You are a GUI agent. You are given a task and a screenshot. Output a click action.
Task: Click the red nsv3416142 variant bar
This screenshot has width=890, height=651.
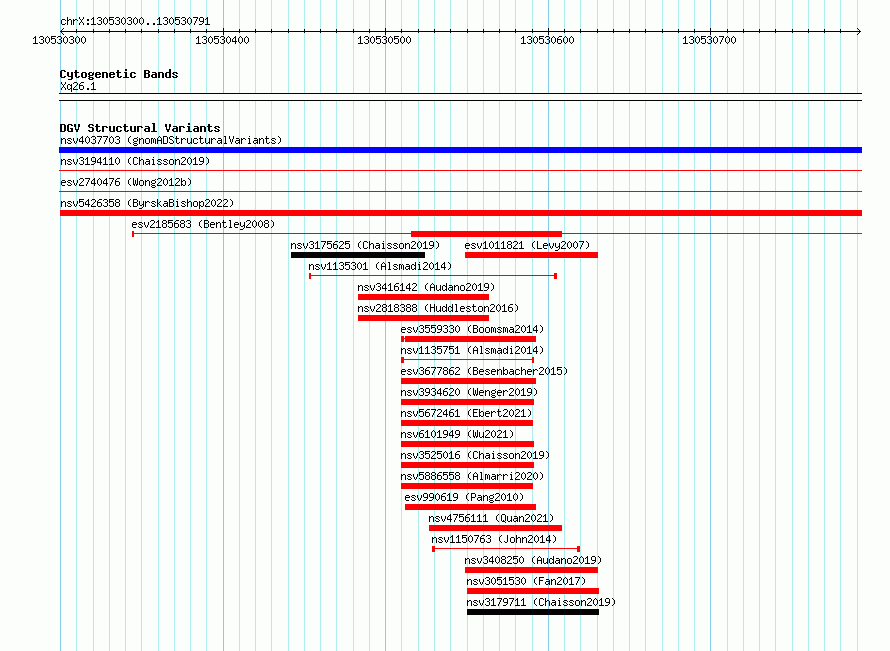tap(423, 297)
